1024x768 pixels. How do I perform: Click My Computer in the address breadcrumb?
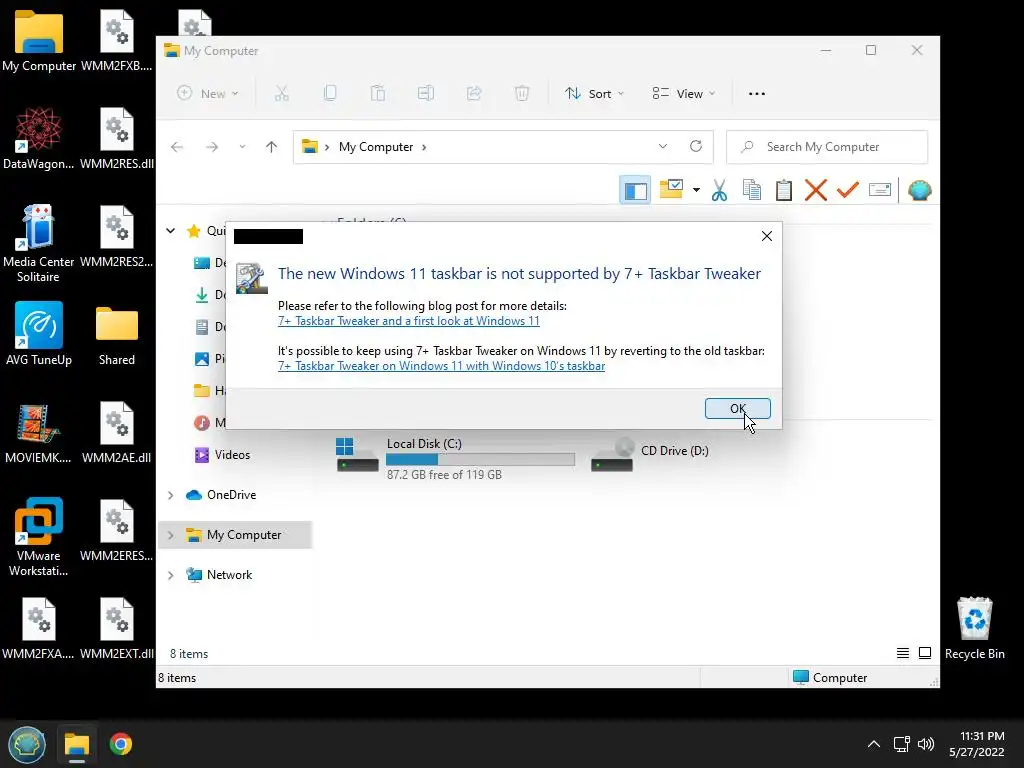coord(376,147)
